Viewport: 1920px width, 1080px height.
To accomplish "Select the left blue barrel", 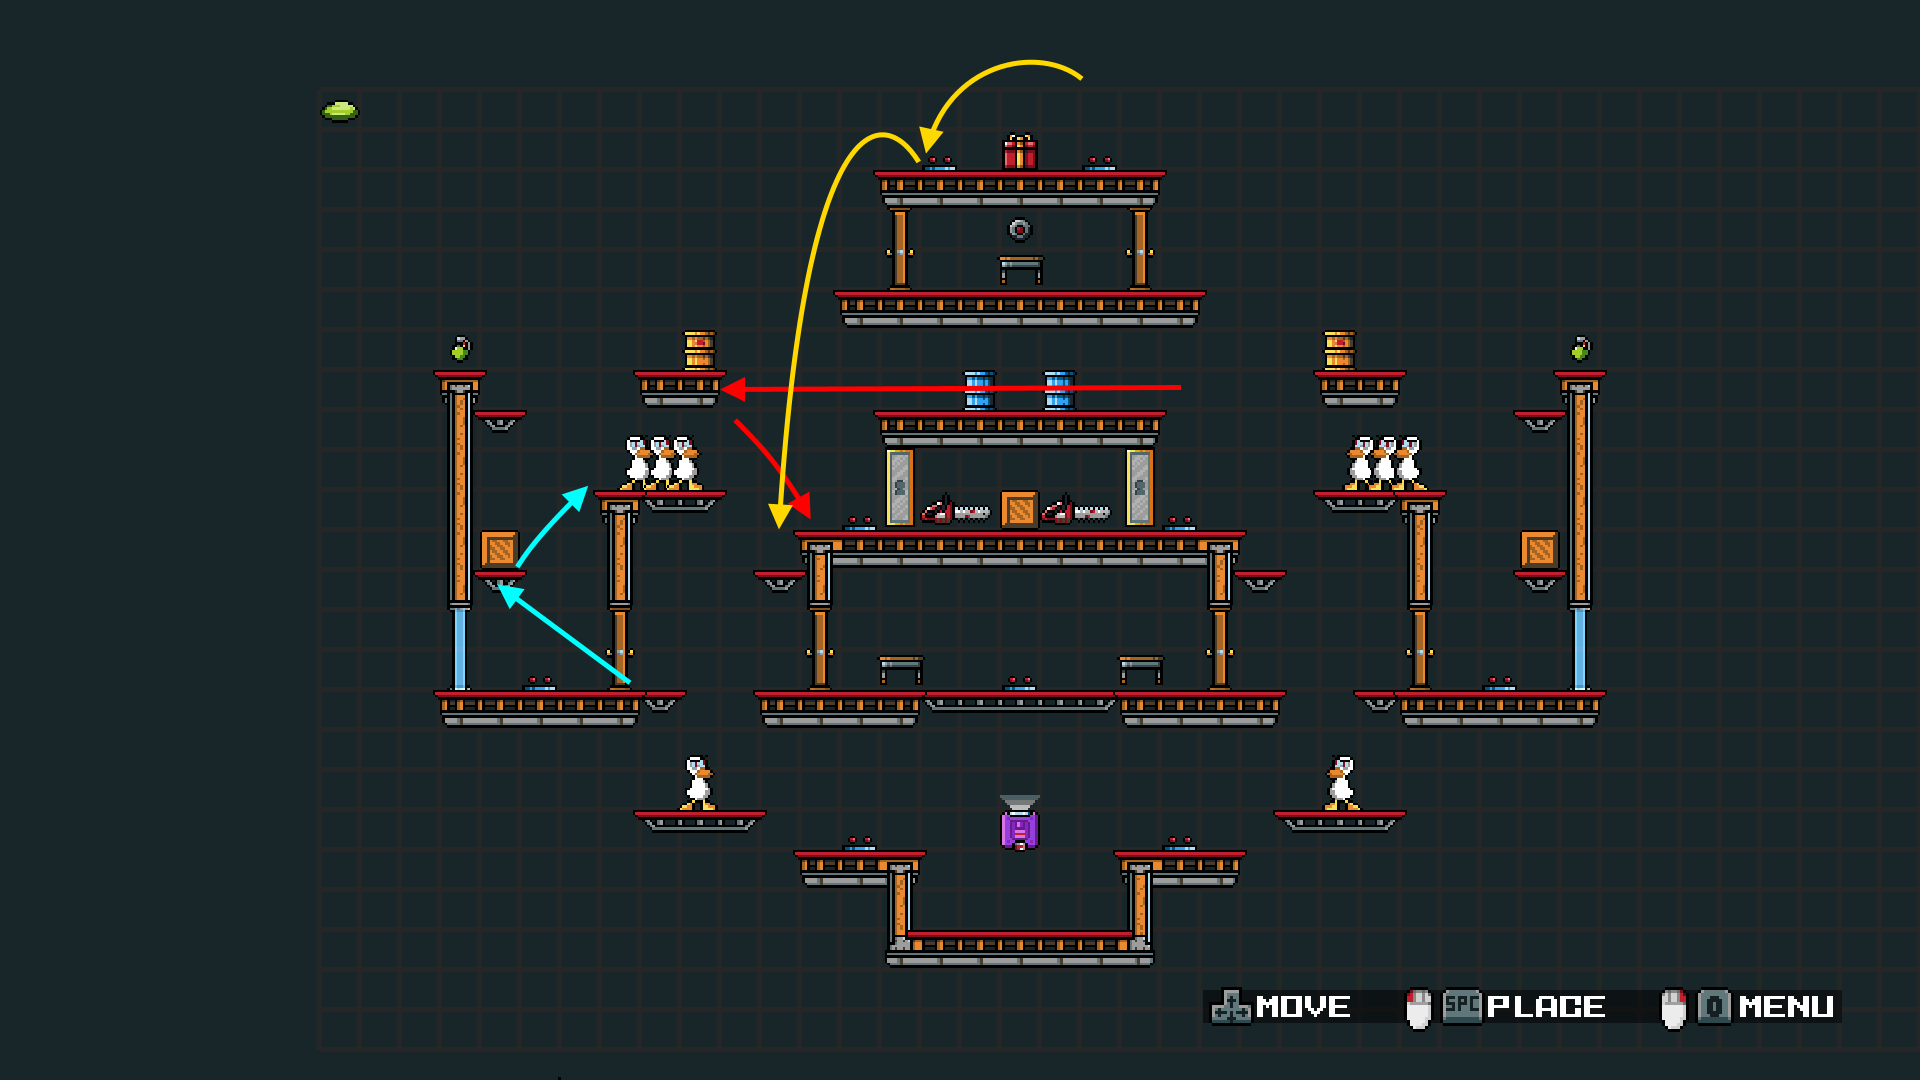I will tap(979, 390).
